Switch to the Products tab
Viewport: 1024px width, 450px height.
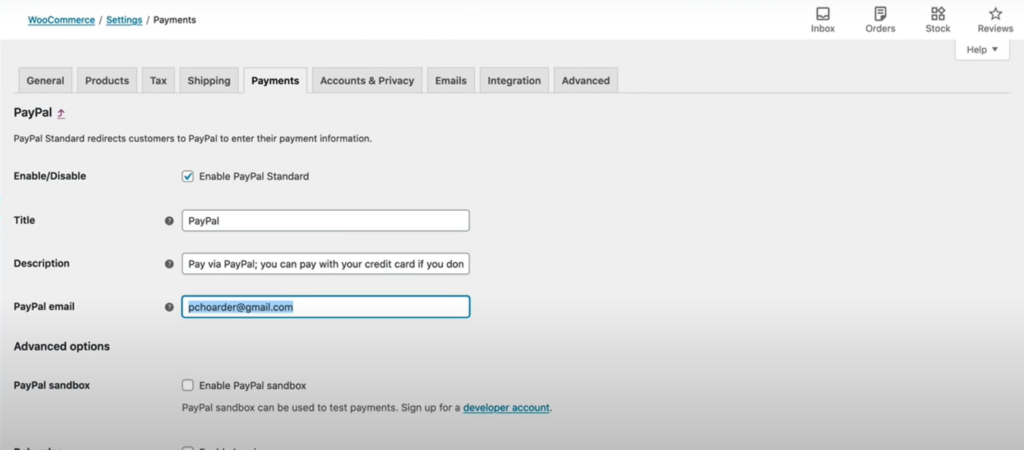point(107,80)
